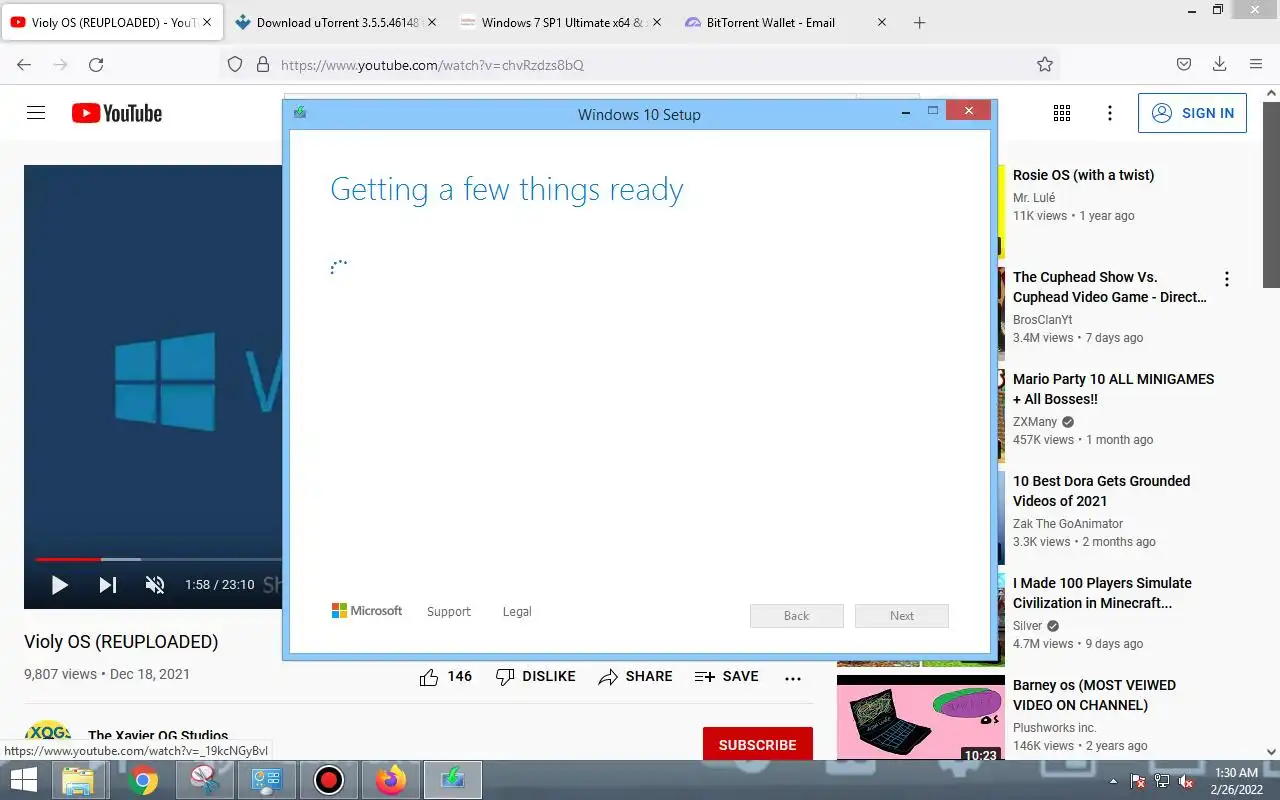
Task: Click the Windows 10 Setup taskbar icon
Action: (x=453, y=780)
